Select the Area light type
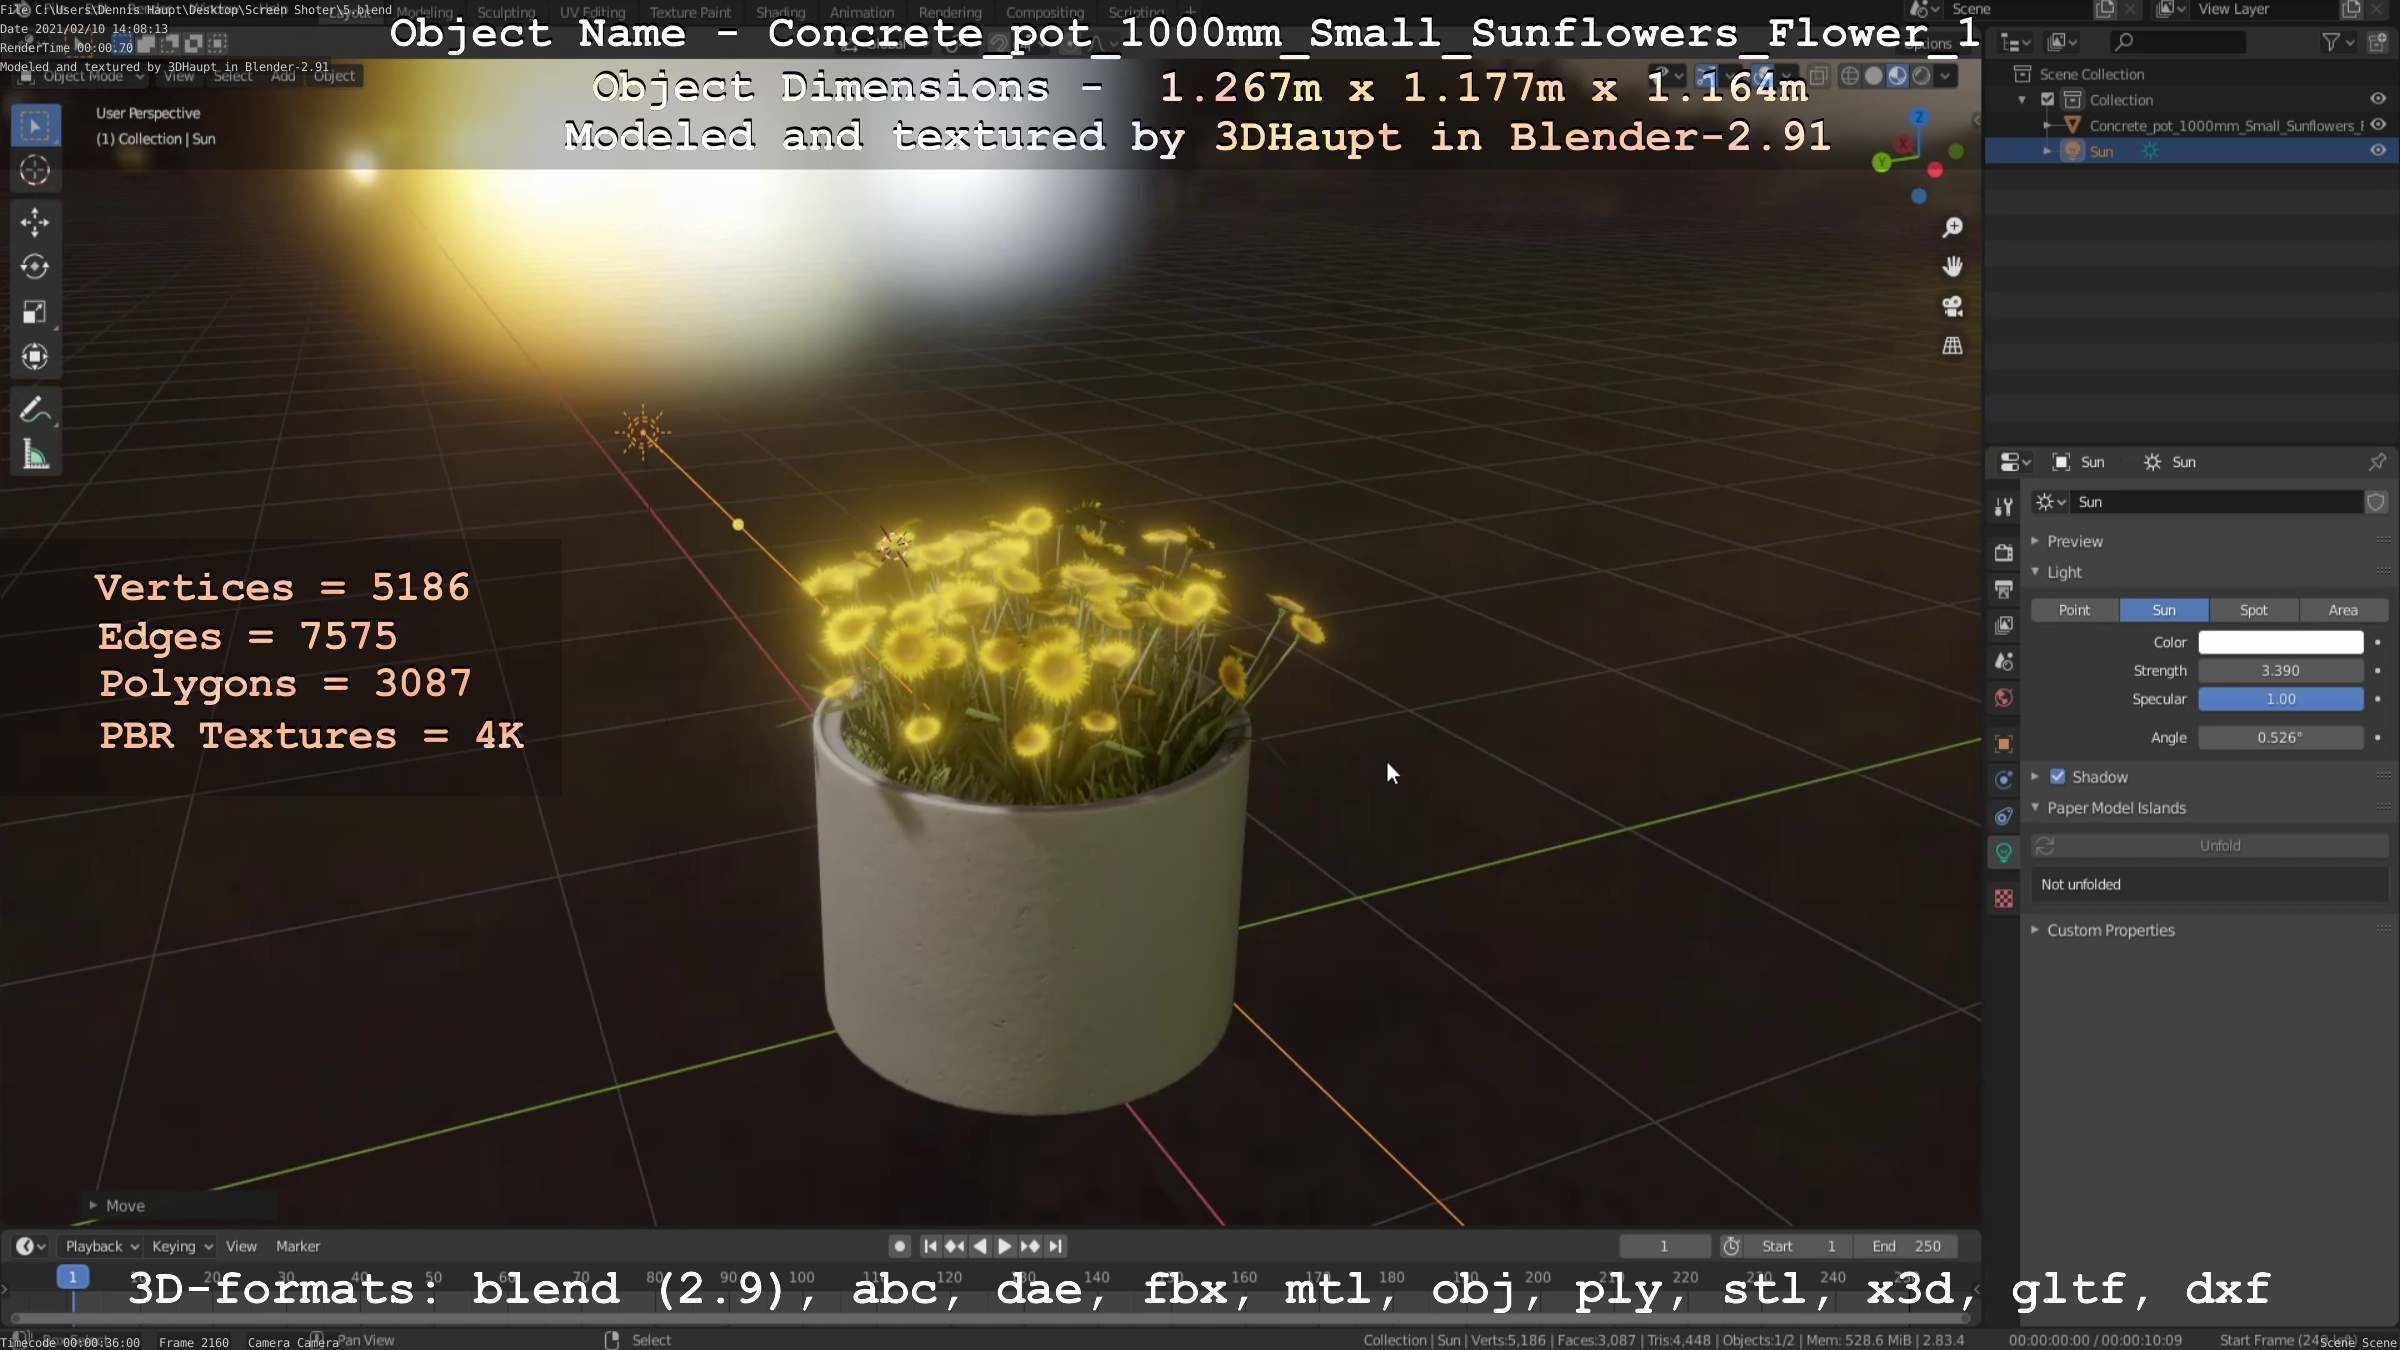 [x=2343, y=610]
